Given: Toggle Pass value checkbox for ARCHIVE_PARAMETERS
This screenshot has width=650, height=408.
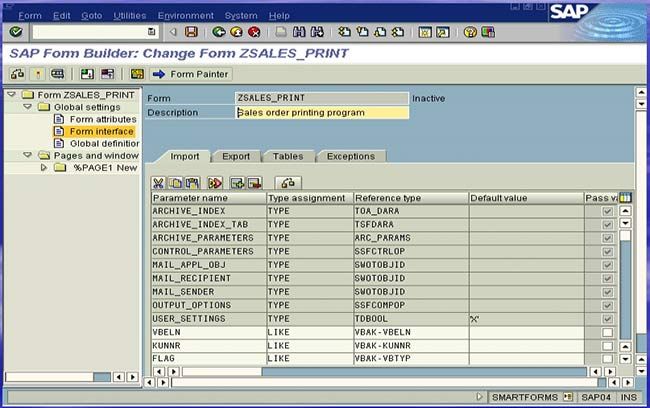Looking at the screenshot, I should click(607, 238).
